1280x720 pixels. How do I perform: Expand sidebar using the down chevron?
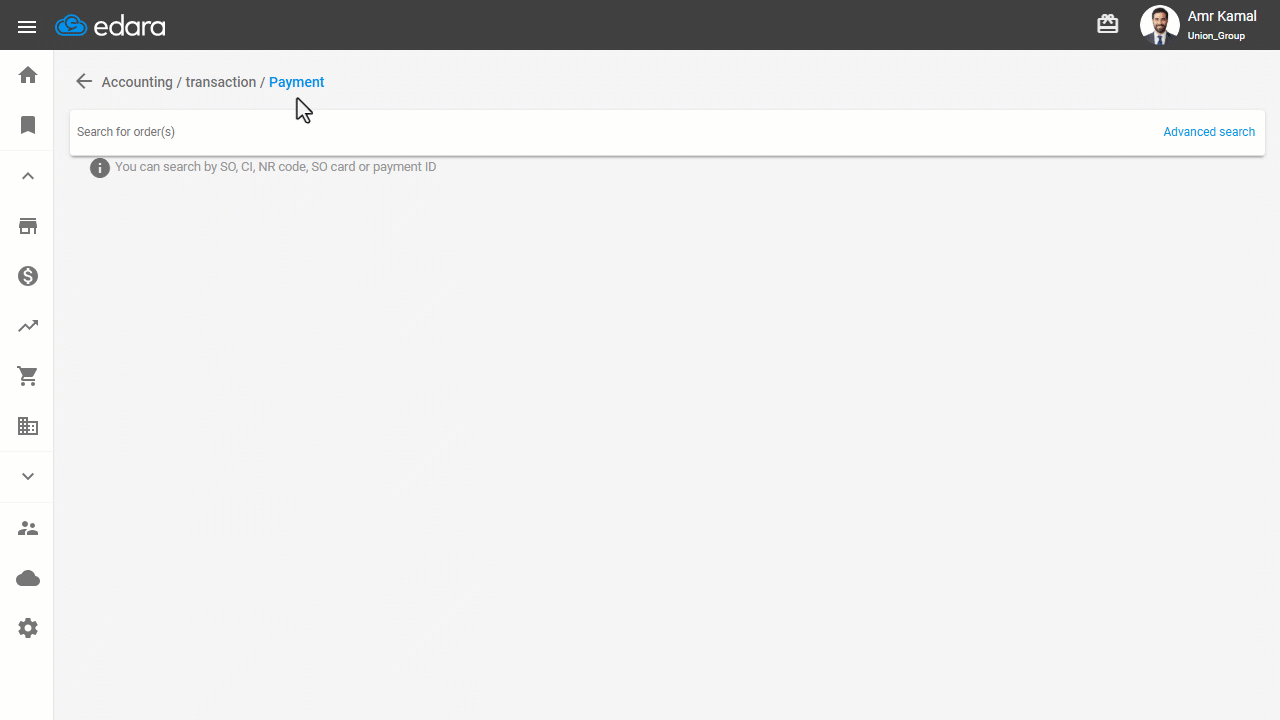pyautogui.click(x=28, y=477)
